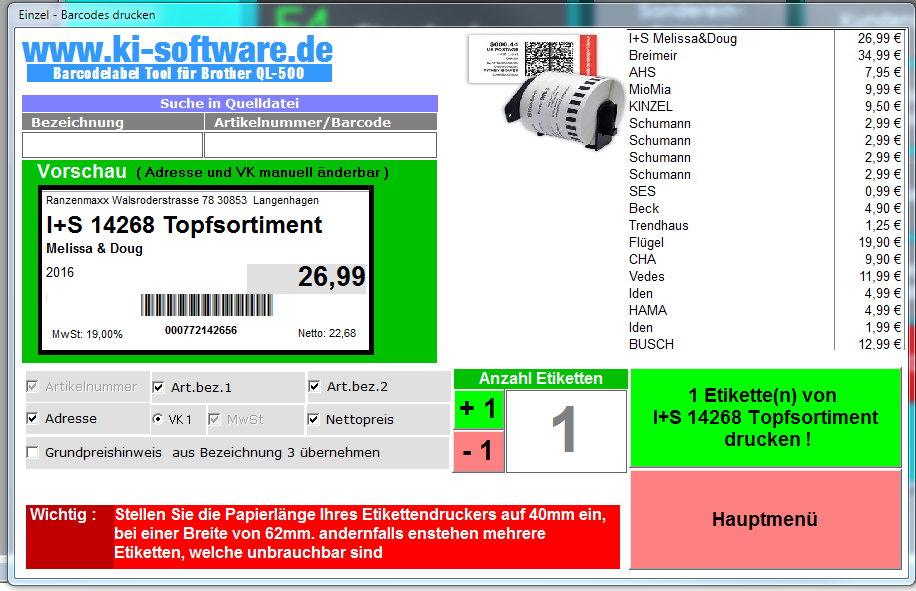Decrease label count with - 1
The height and width of the screenshot is (591, 916).
click(478, 451)
